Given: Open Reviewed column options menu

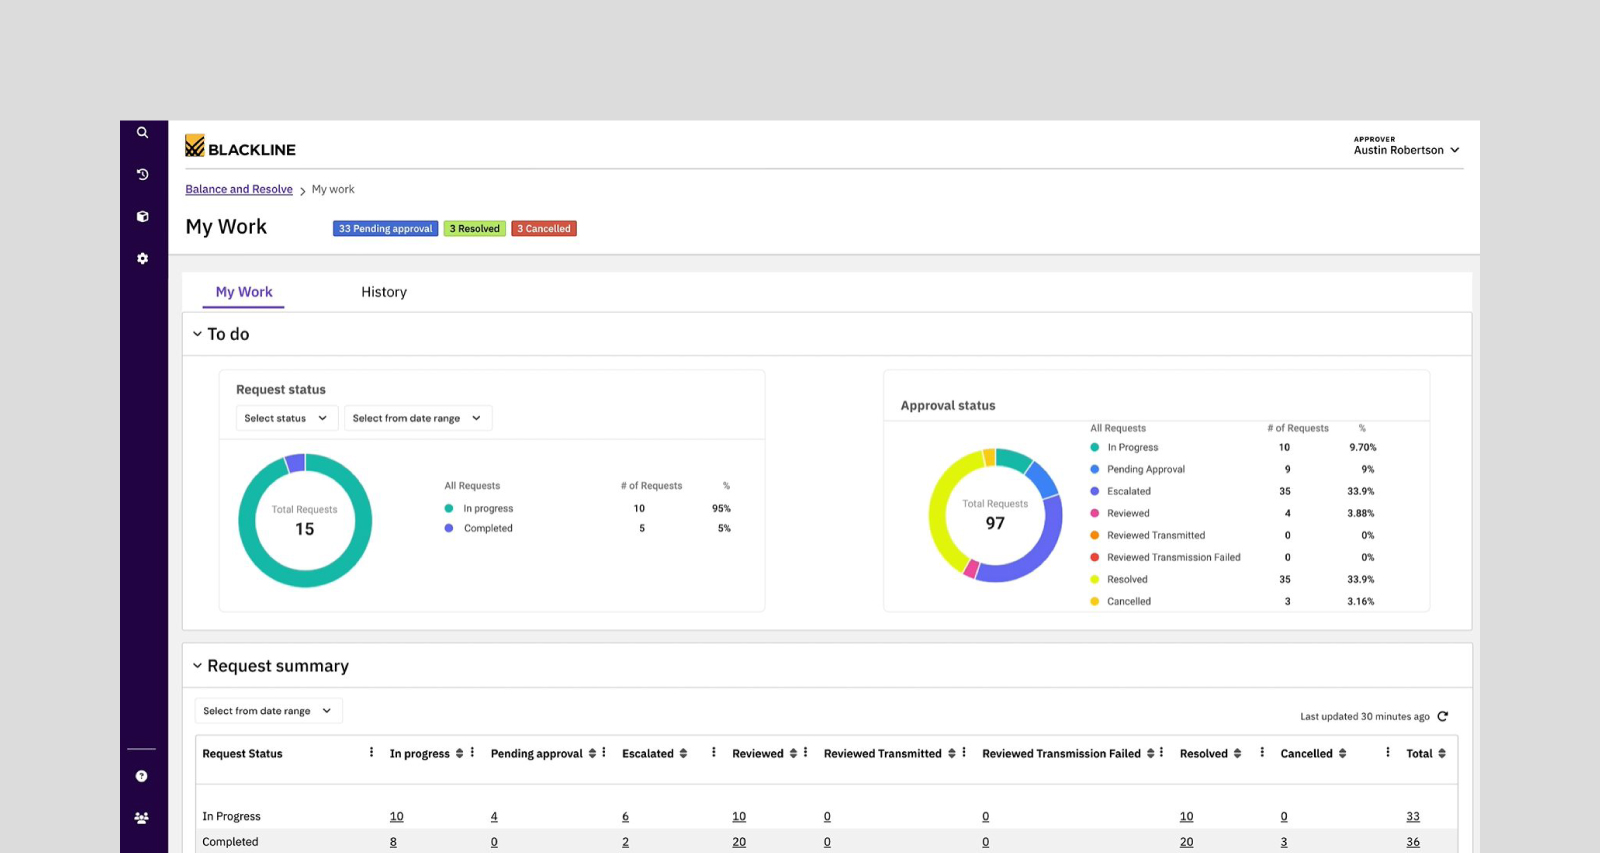Looking at the screenshot, I should (805, 753).
